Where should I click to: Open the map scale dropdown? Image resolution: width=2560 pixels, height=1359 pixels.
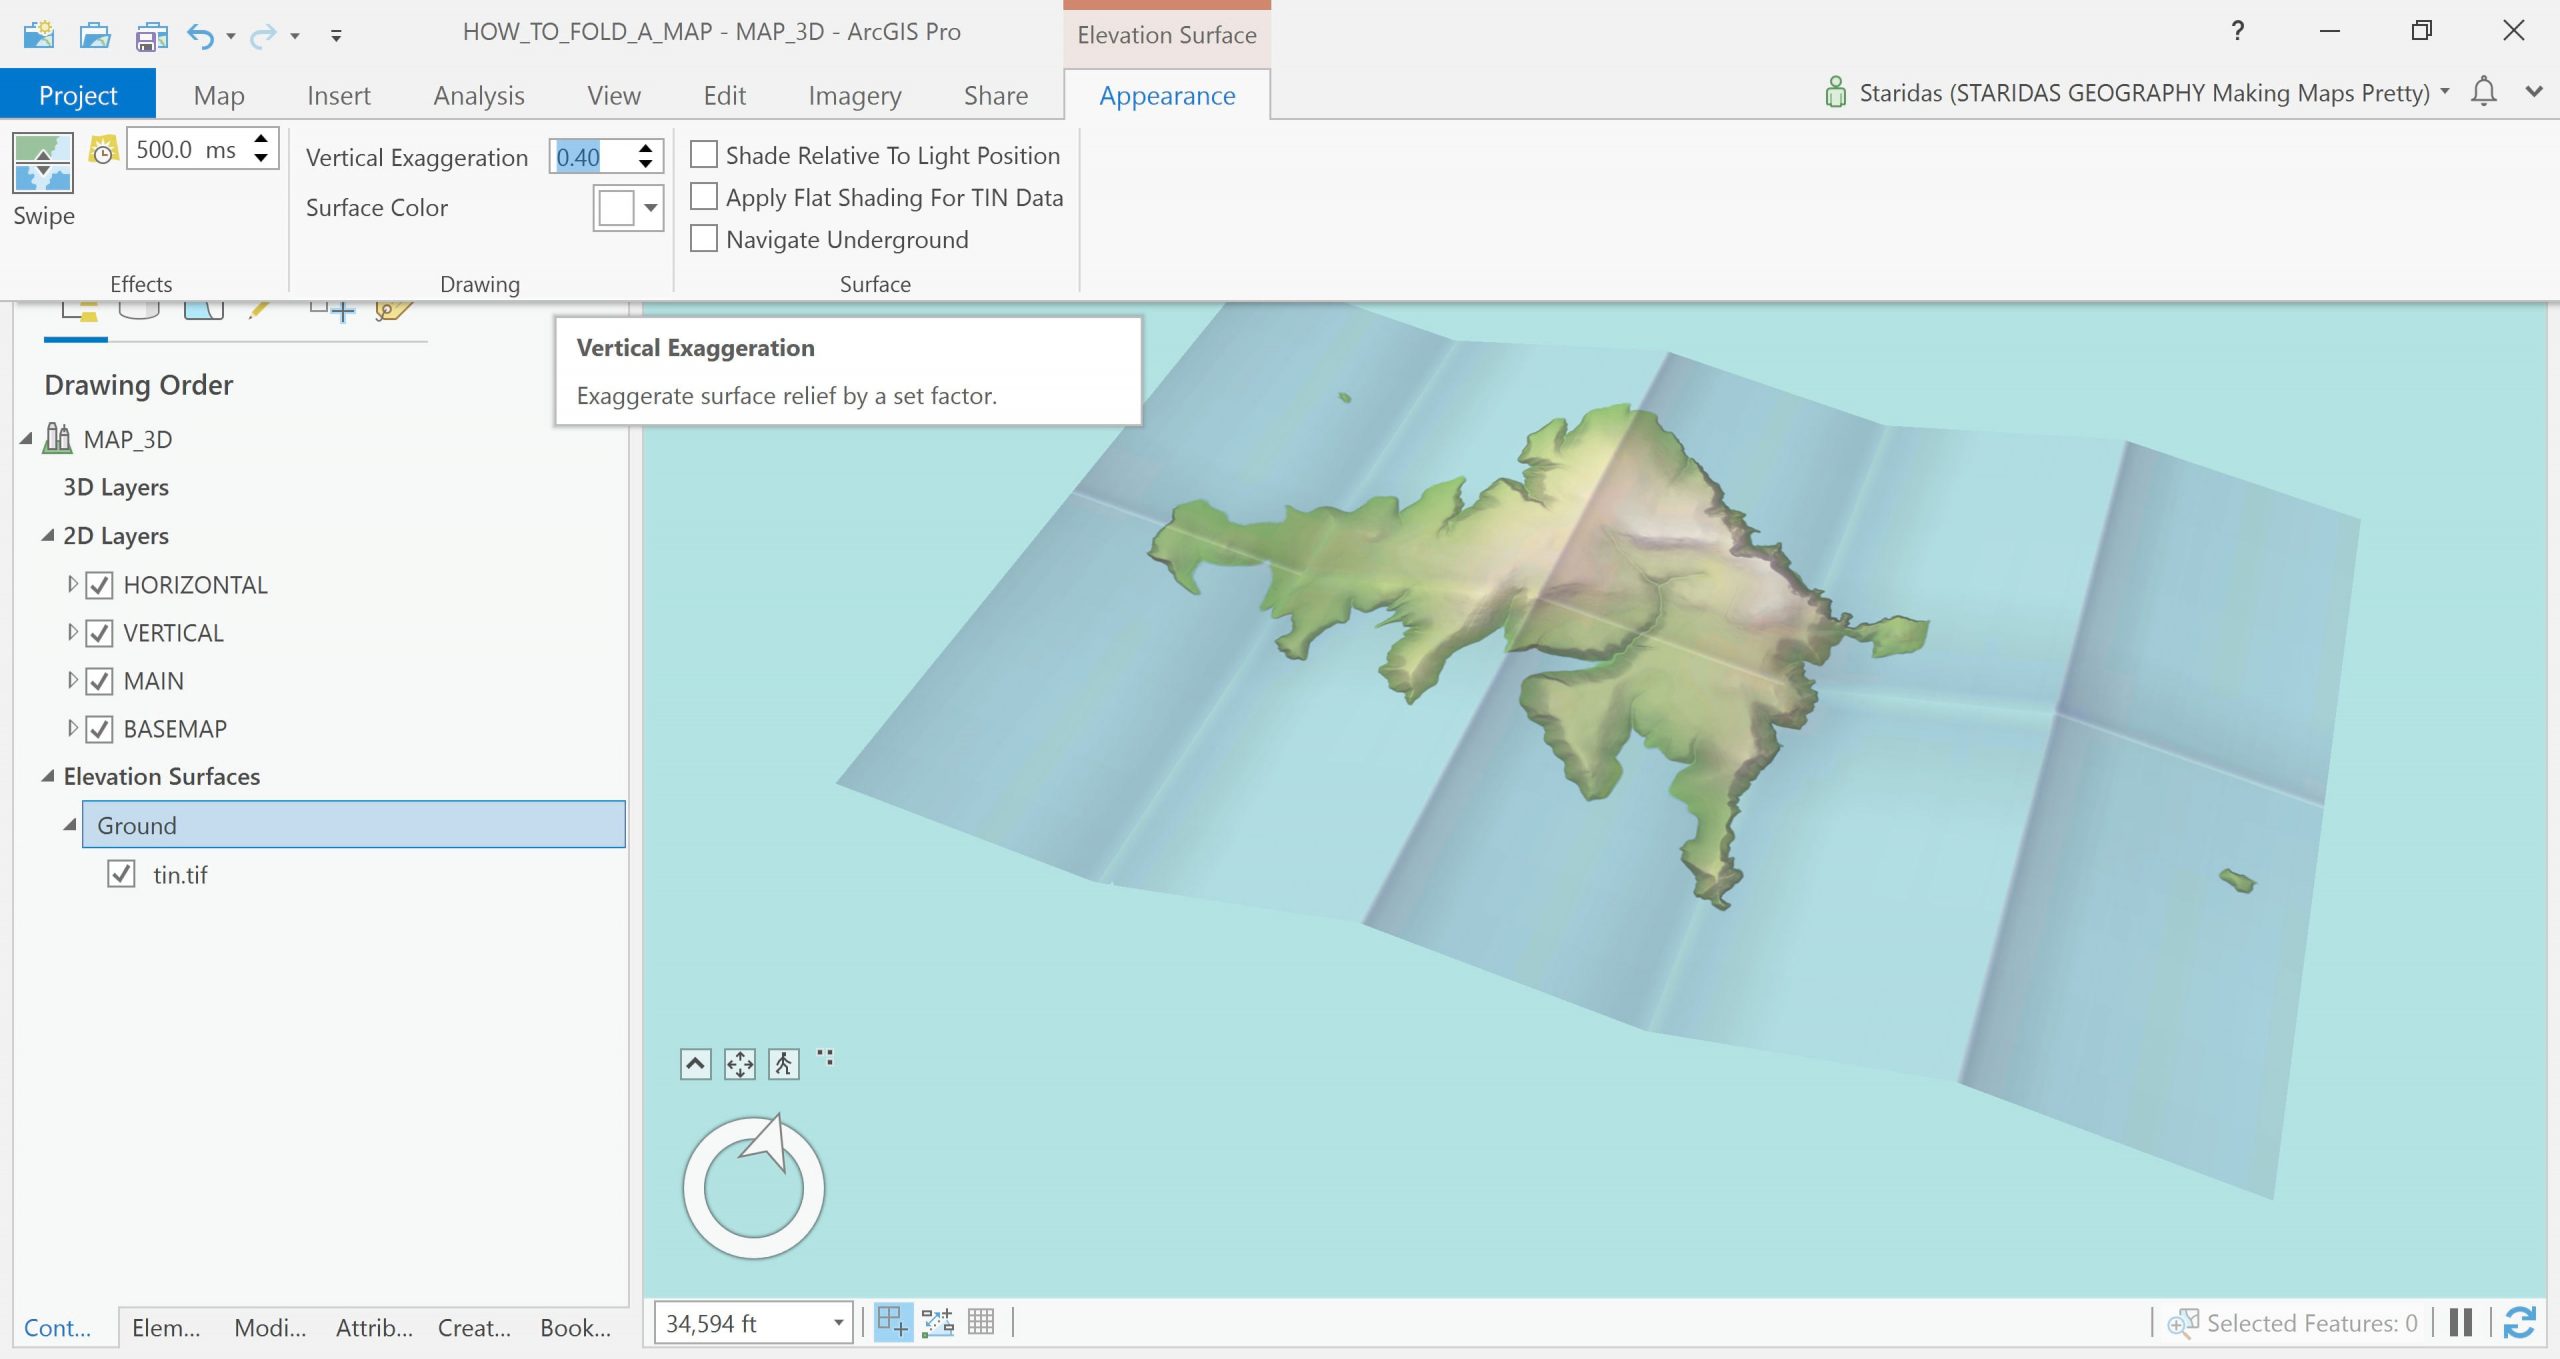tap(838, 1323)
